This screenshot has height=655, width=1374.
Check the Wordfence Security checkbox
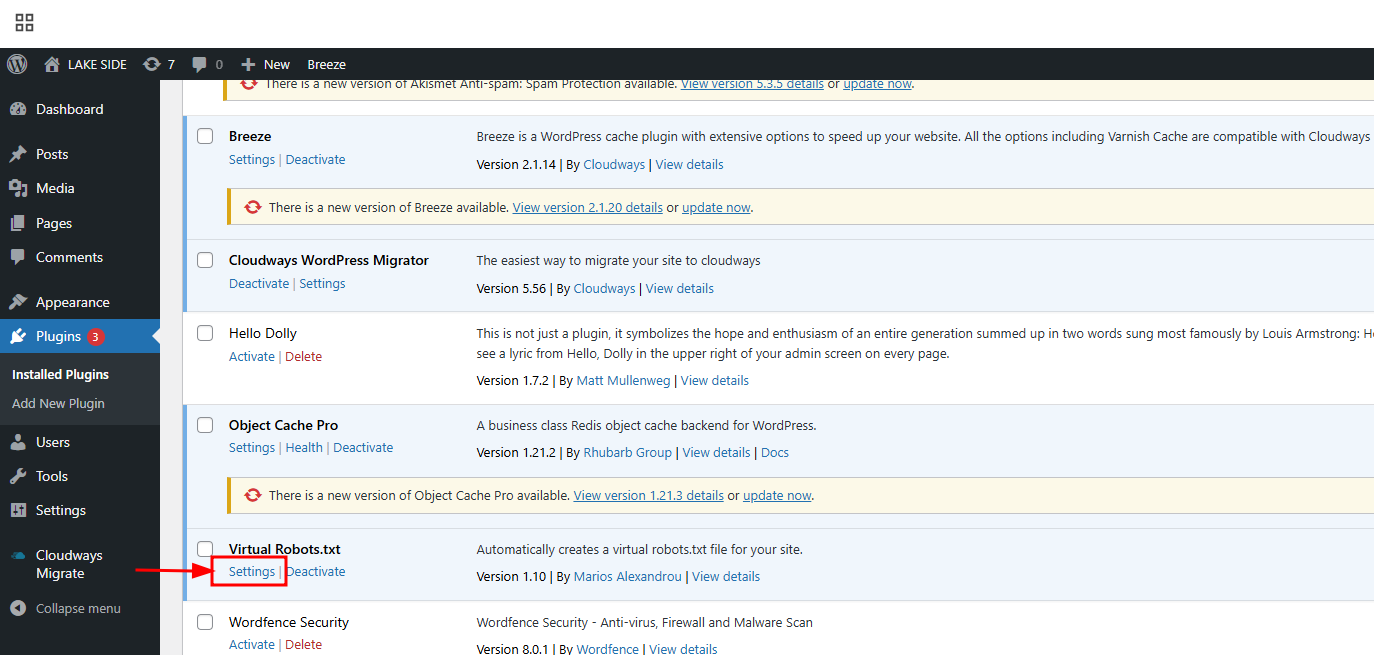pos(205,622)
